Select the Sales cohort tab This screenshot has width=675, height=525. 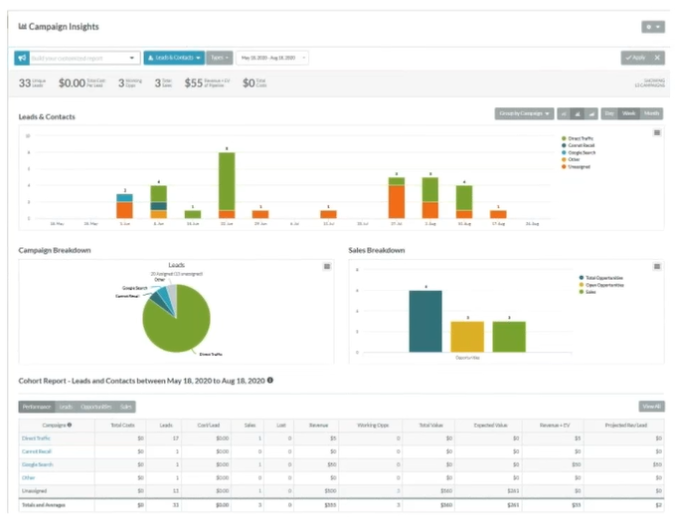click(127, 407)
